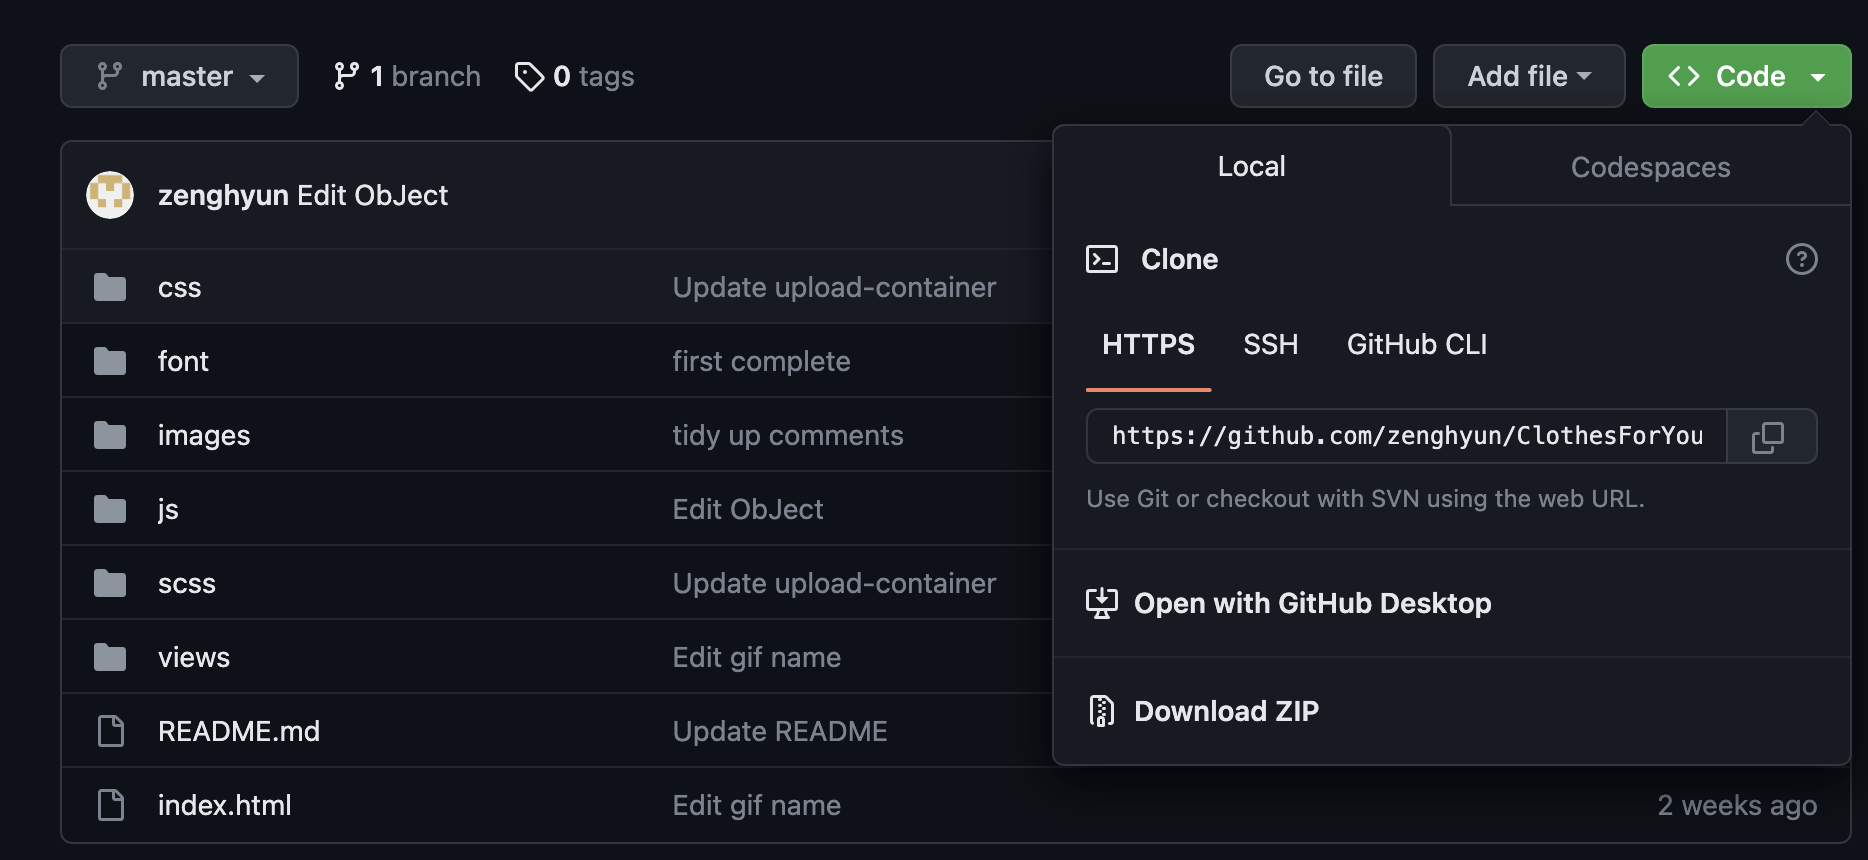Click Download ZIP
This screenshot has width=1868, height=860.
[x=1452, y=711]
